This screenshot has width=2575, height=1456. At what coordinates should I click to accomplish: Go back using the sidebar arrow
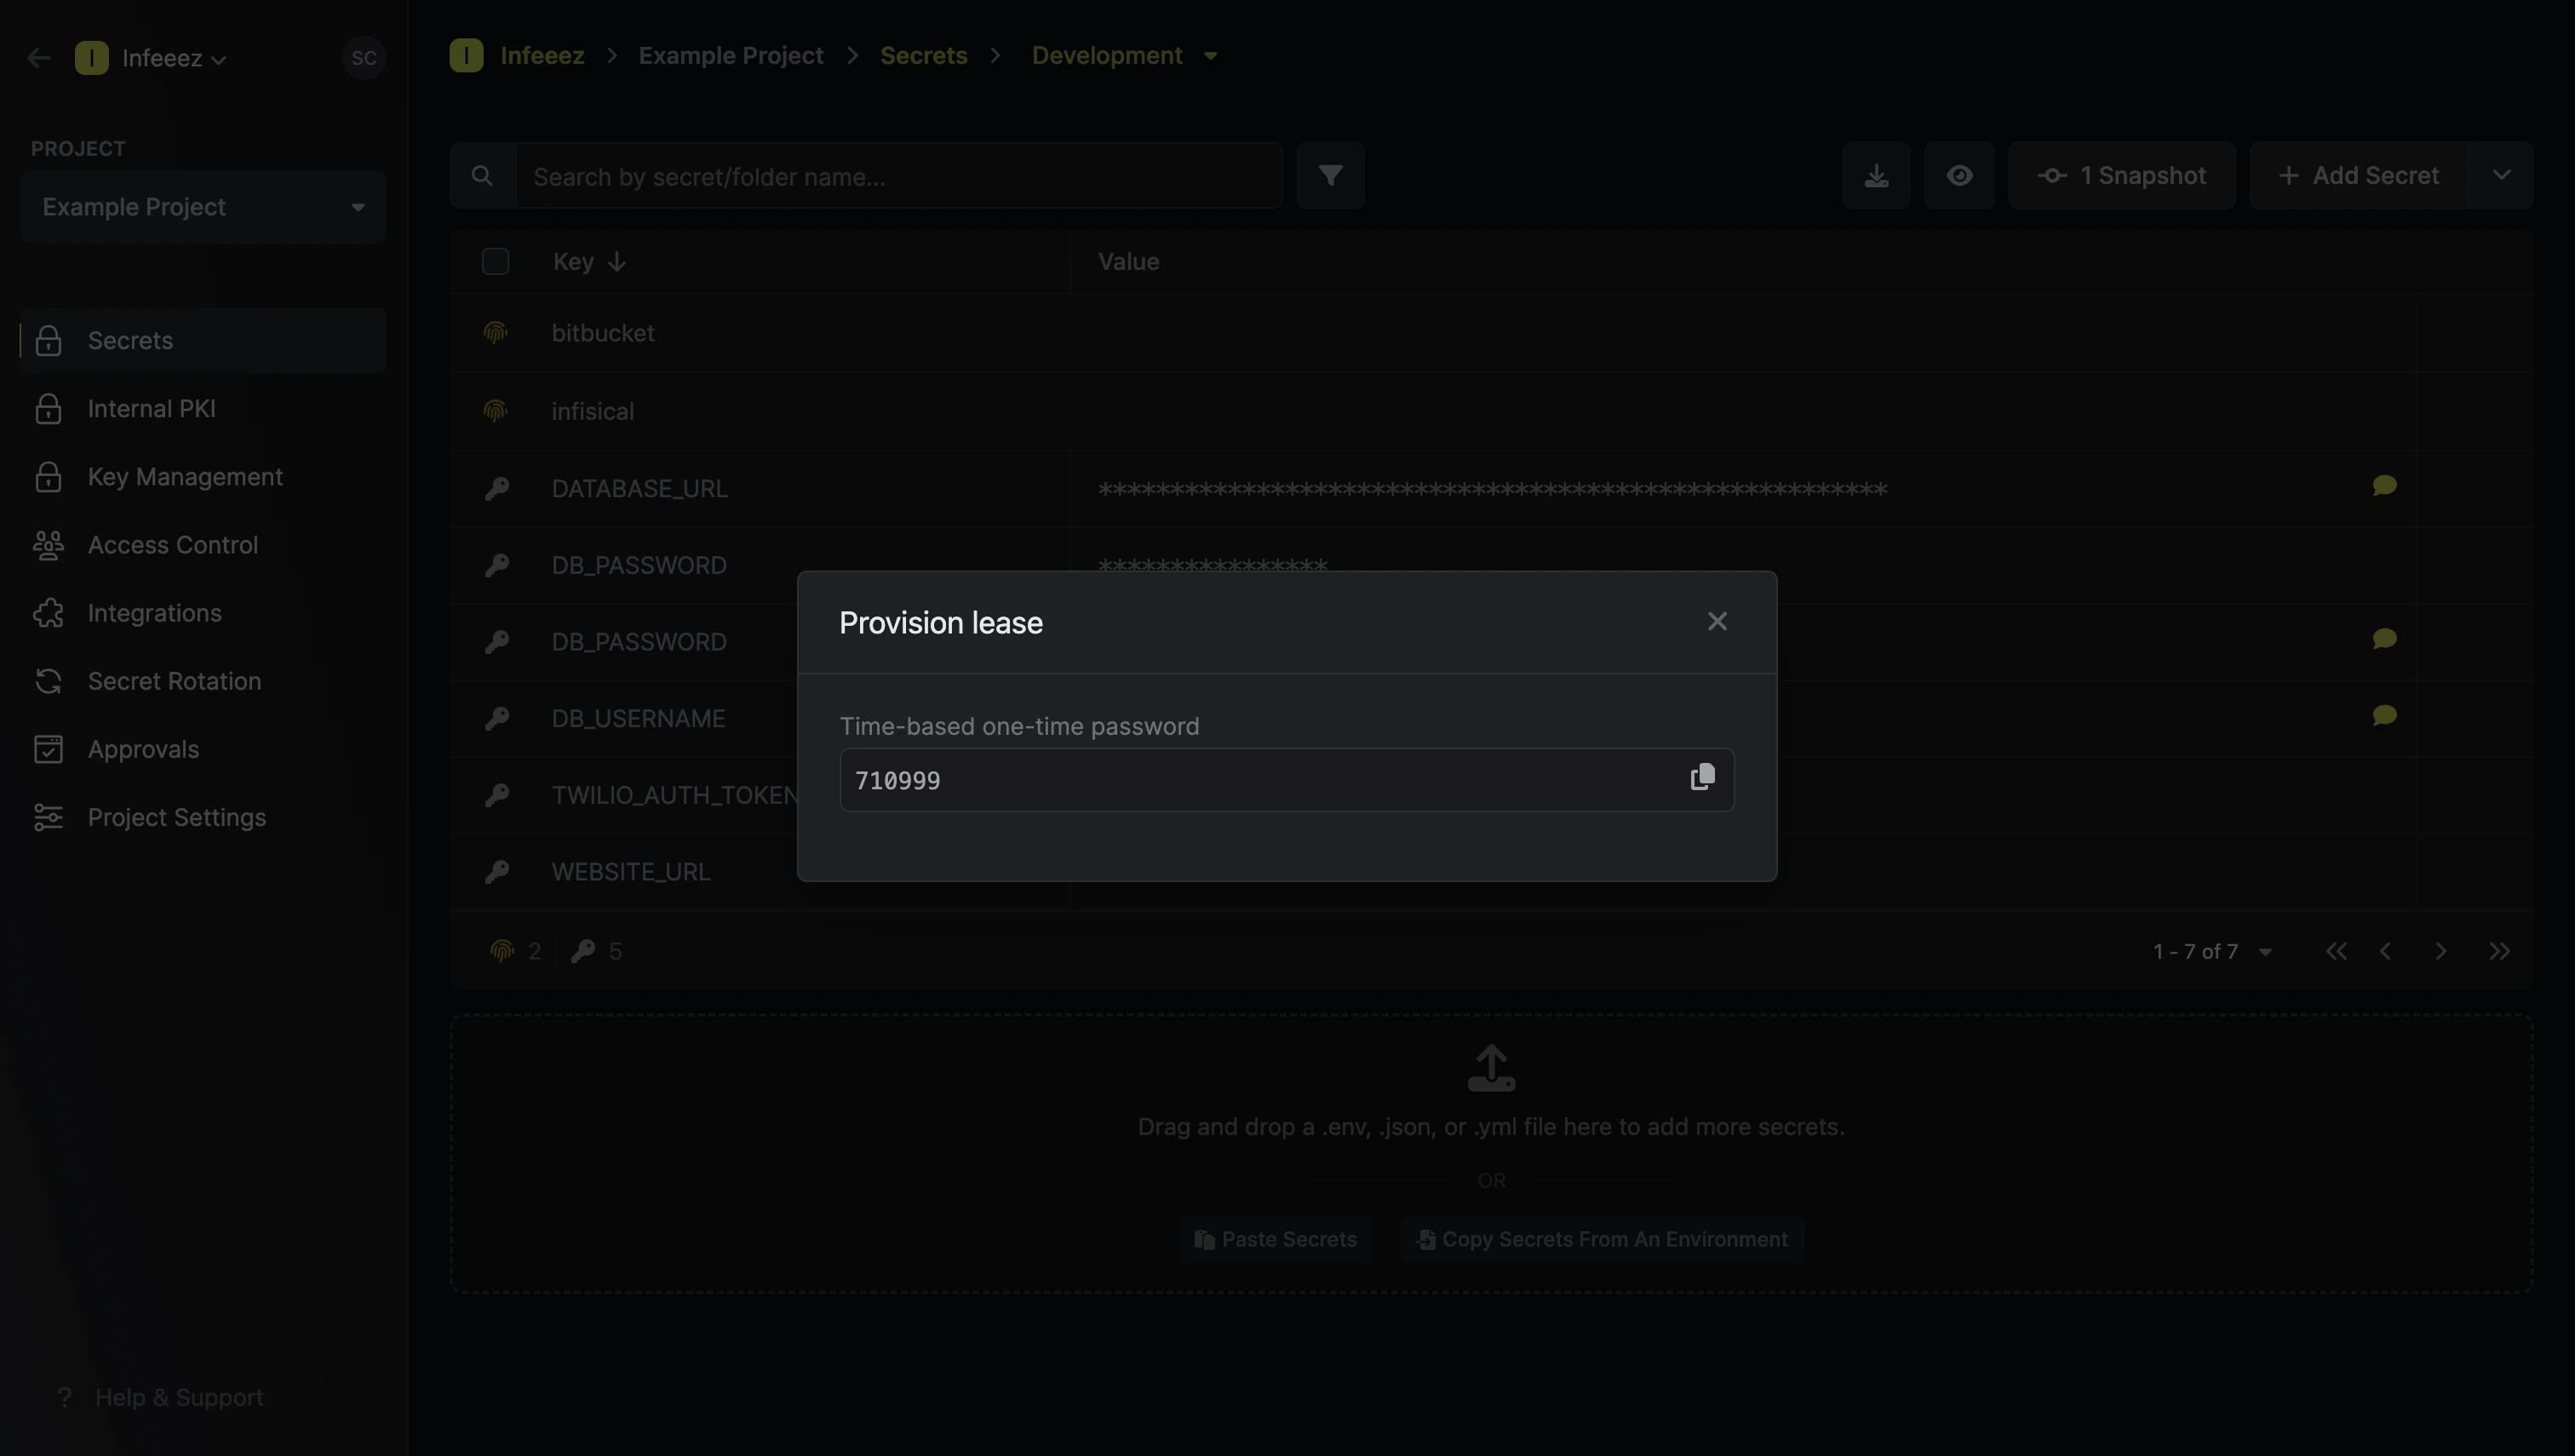[39, 58]
